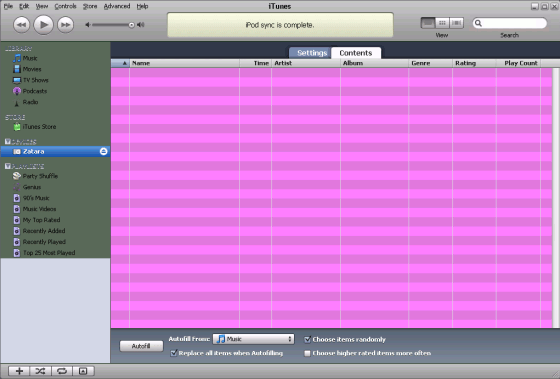Collapse the Devices section triangle

click(x=8, y=141)
